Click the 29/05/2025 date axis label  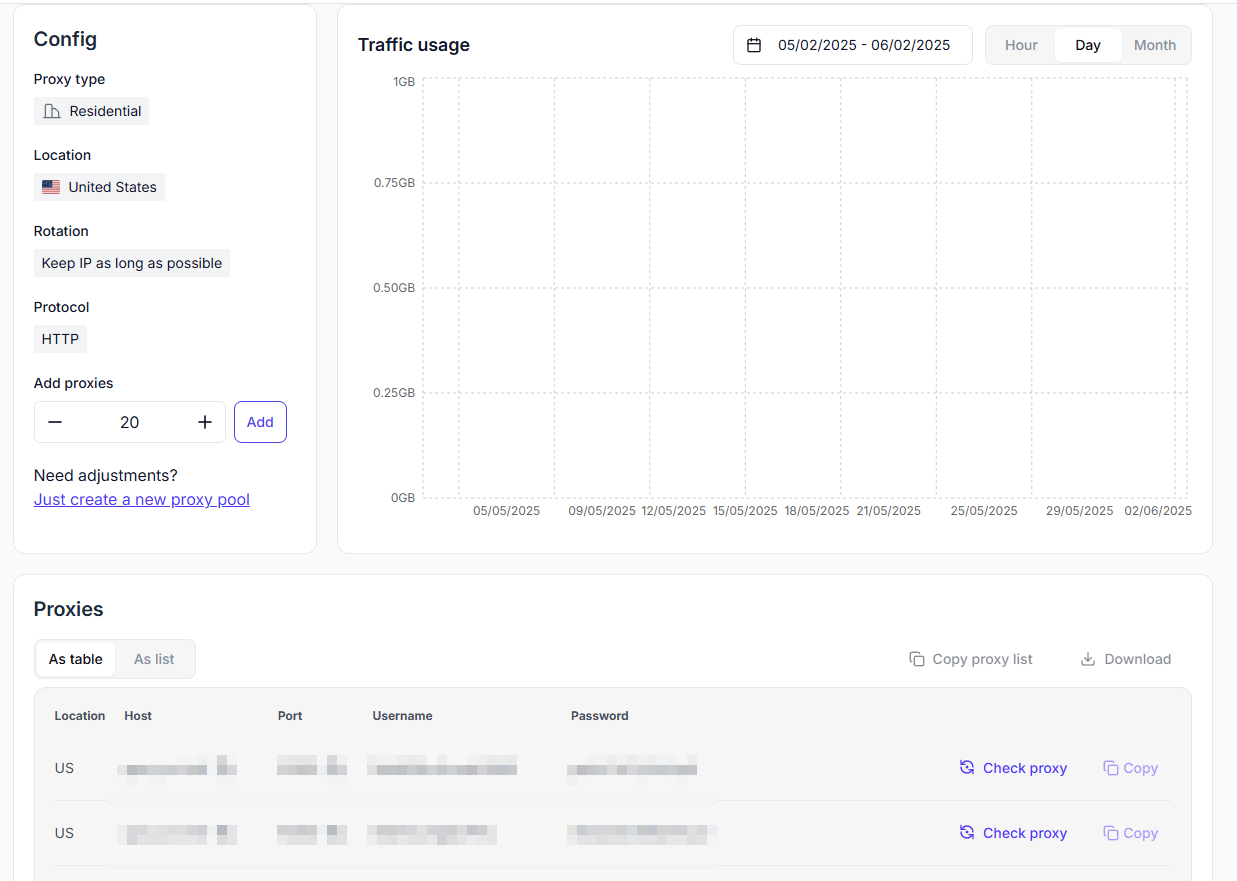[x=1080, y=511]
